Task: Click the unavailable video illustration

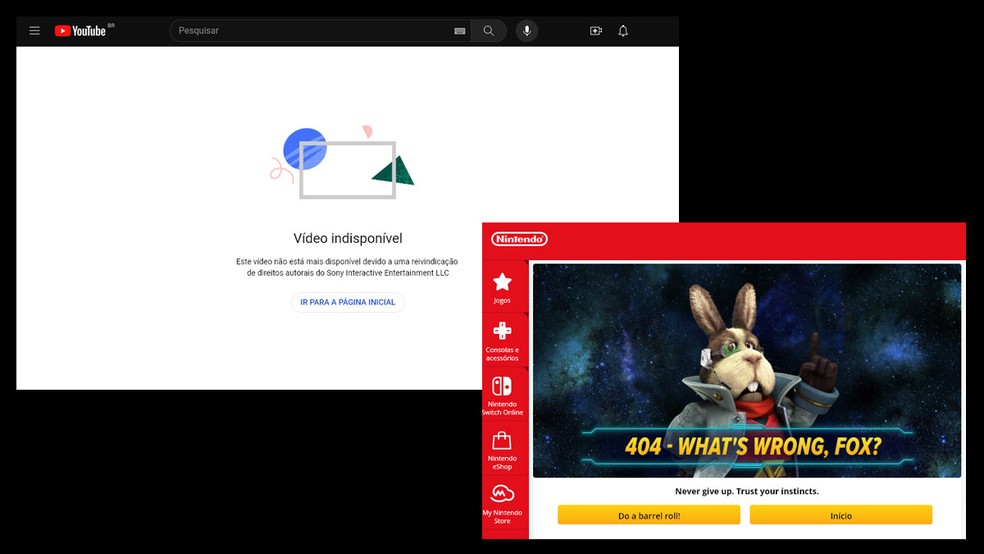Action: tap(343, 162)
